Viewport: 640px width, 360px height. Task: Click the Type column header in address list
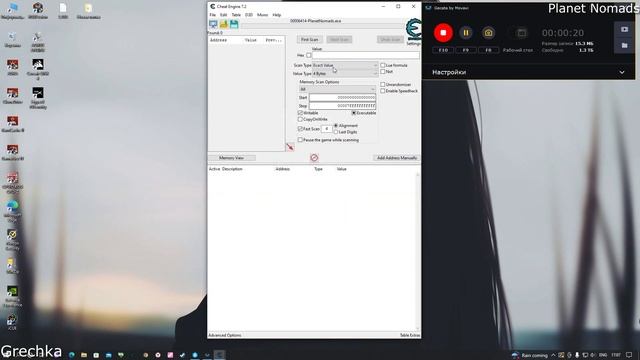[x=318, y=169]
